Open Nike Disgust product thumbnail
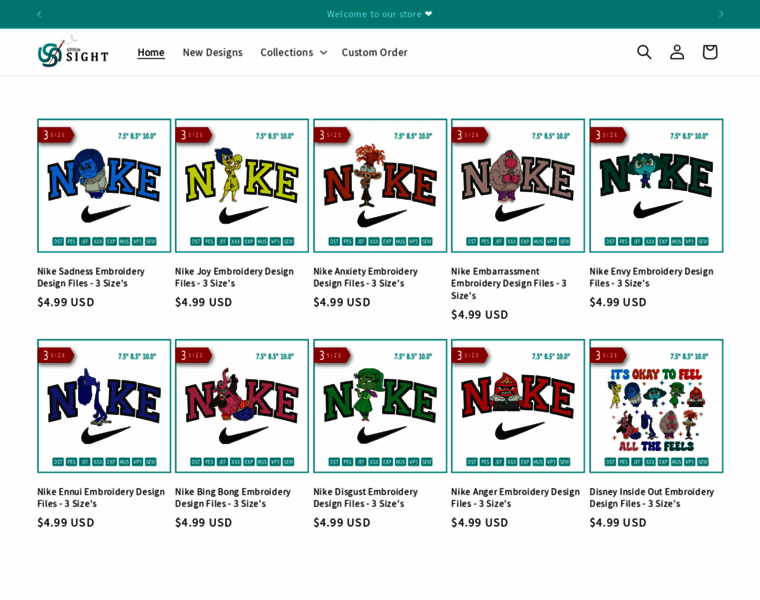This screenshot has width=760, height=600. tap(380, 406)
